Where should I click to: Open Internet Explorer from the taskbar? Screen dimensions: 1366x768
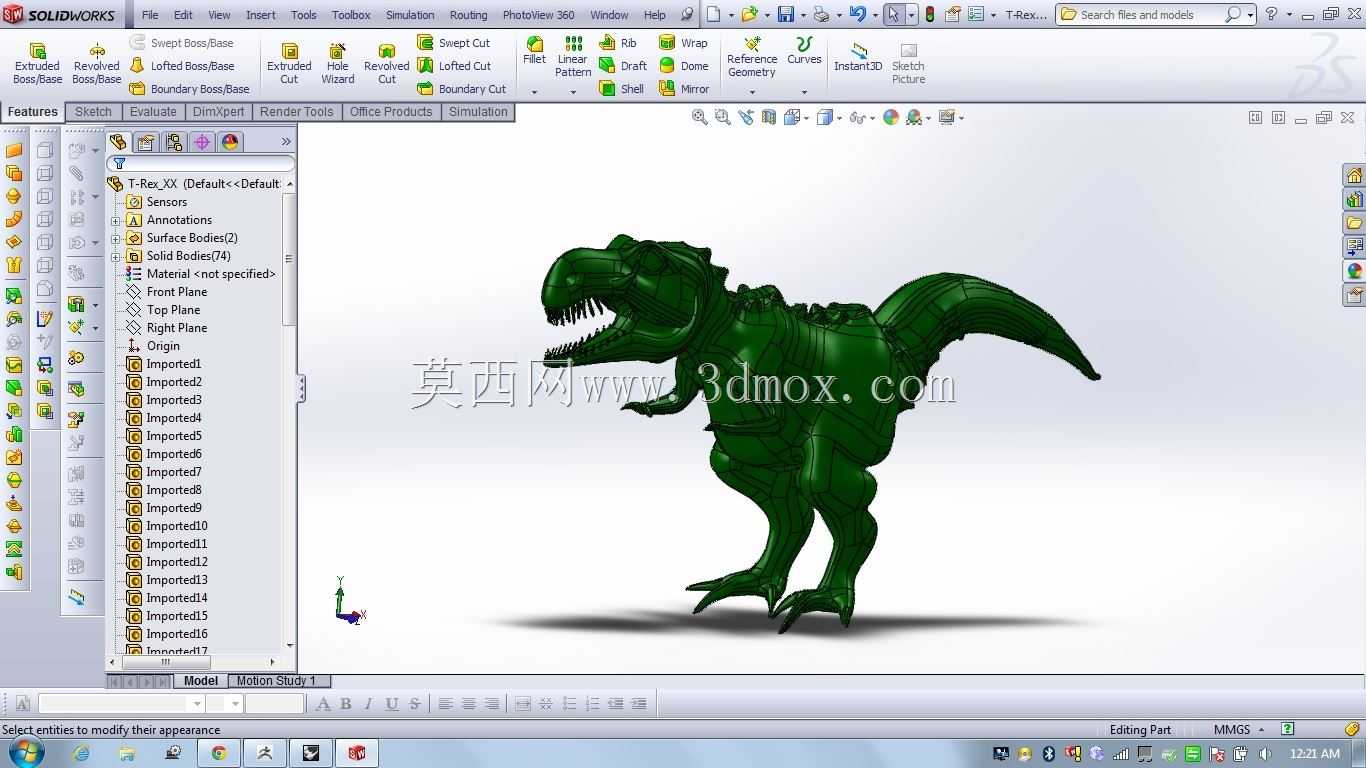coord(81,753)
